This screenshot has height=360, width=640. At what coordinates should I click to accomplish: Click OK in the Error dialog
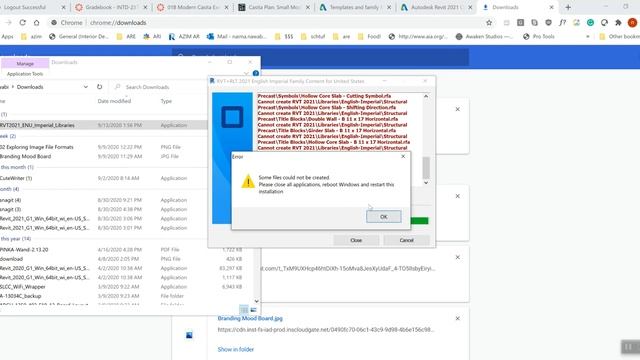pos(383,217)
